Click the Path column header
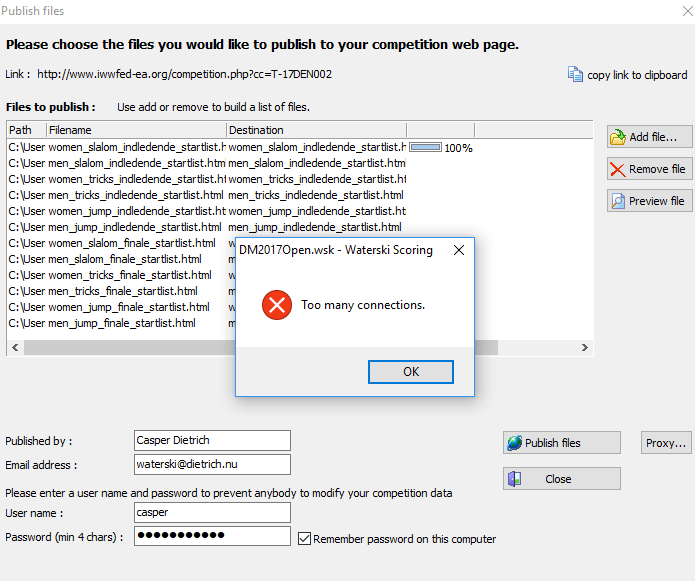The width and height of the screenshot is (695, 581). [25, 130]
